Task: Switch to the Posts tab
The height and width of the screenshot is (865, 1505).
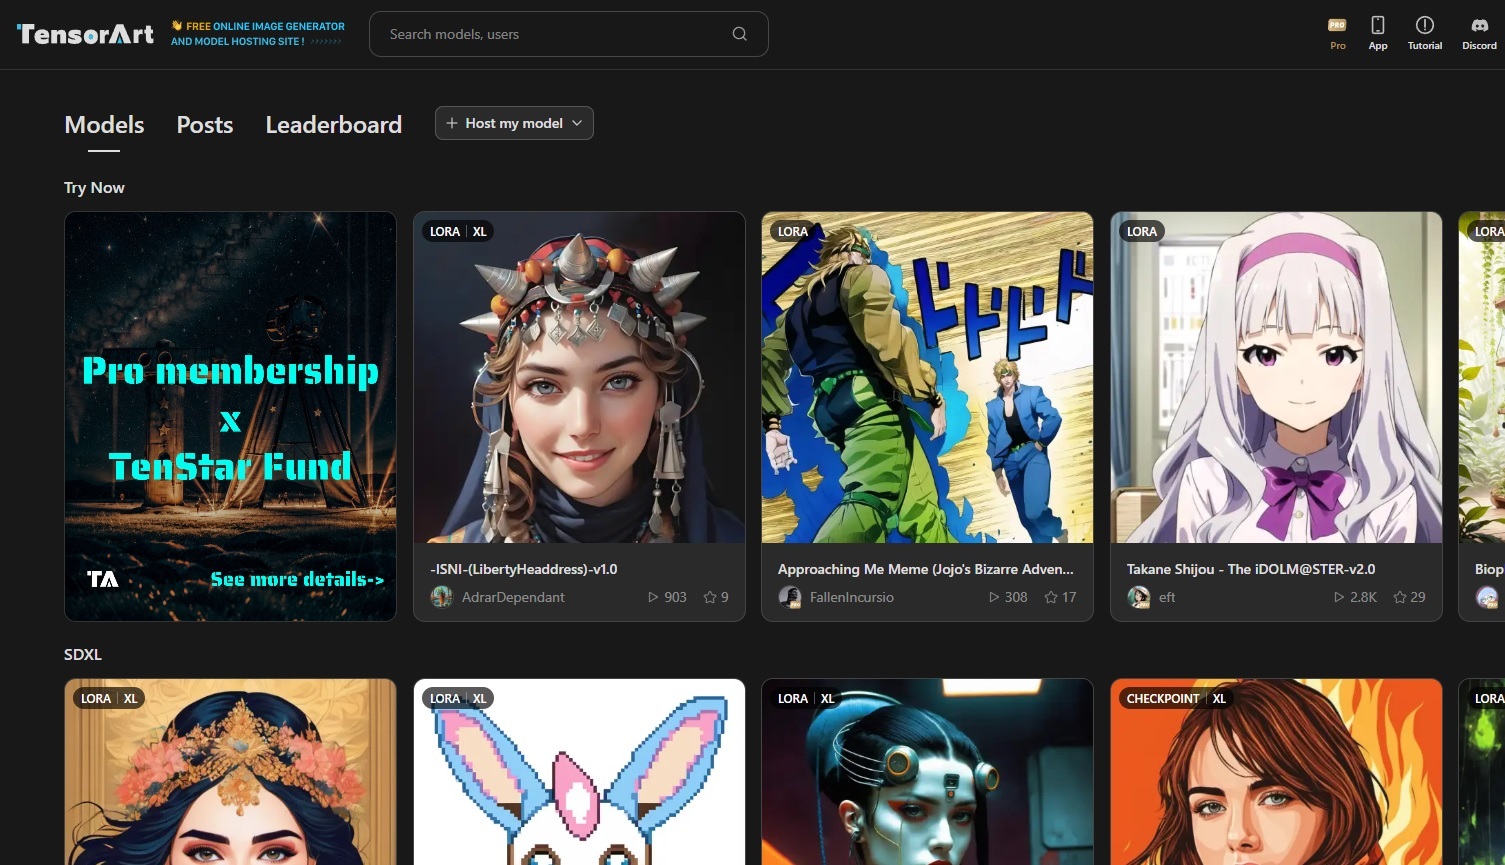Action: (x=205, y=125)
